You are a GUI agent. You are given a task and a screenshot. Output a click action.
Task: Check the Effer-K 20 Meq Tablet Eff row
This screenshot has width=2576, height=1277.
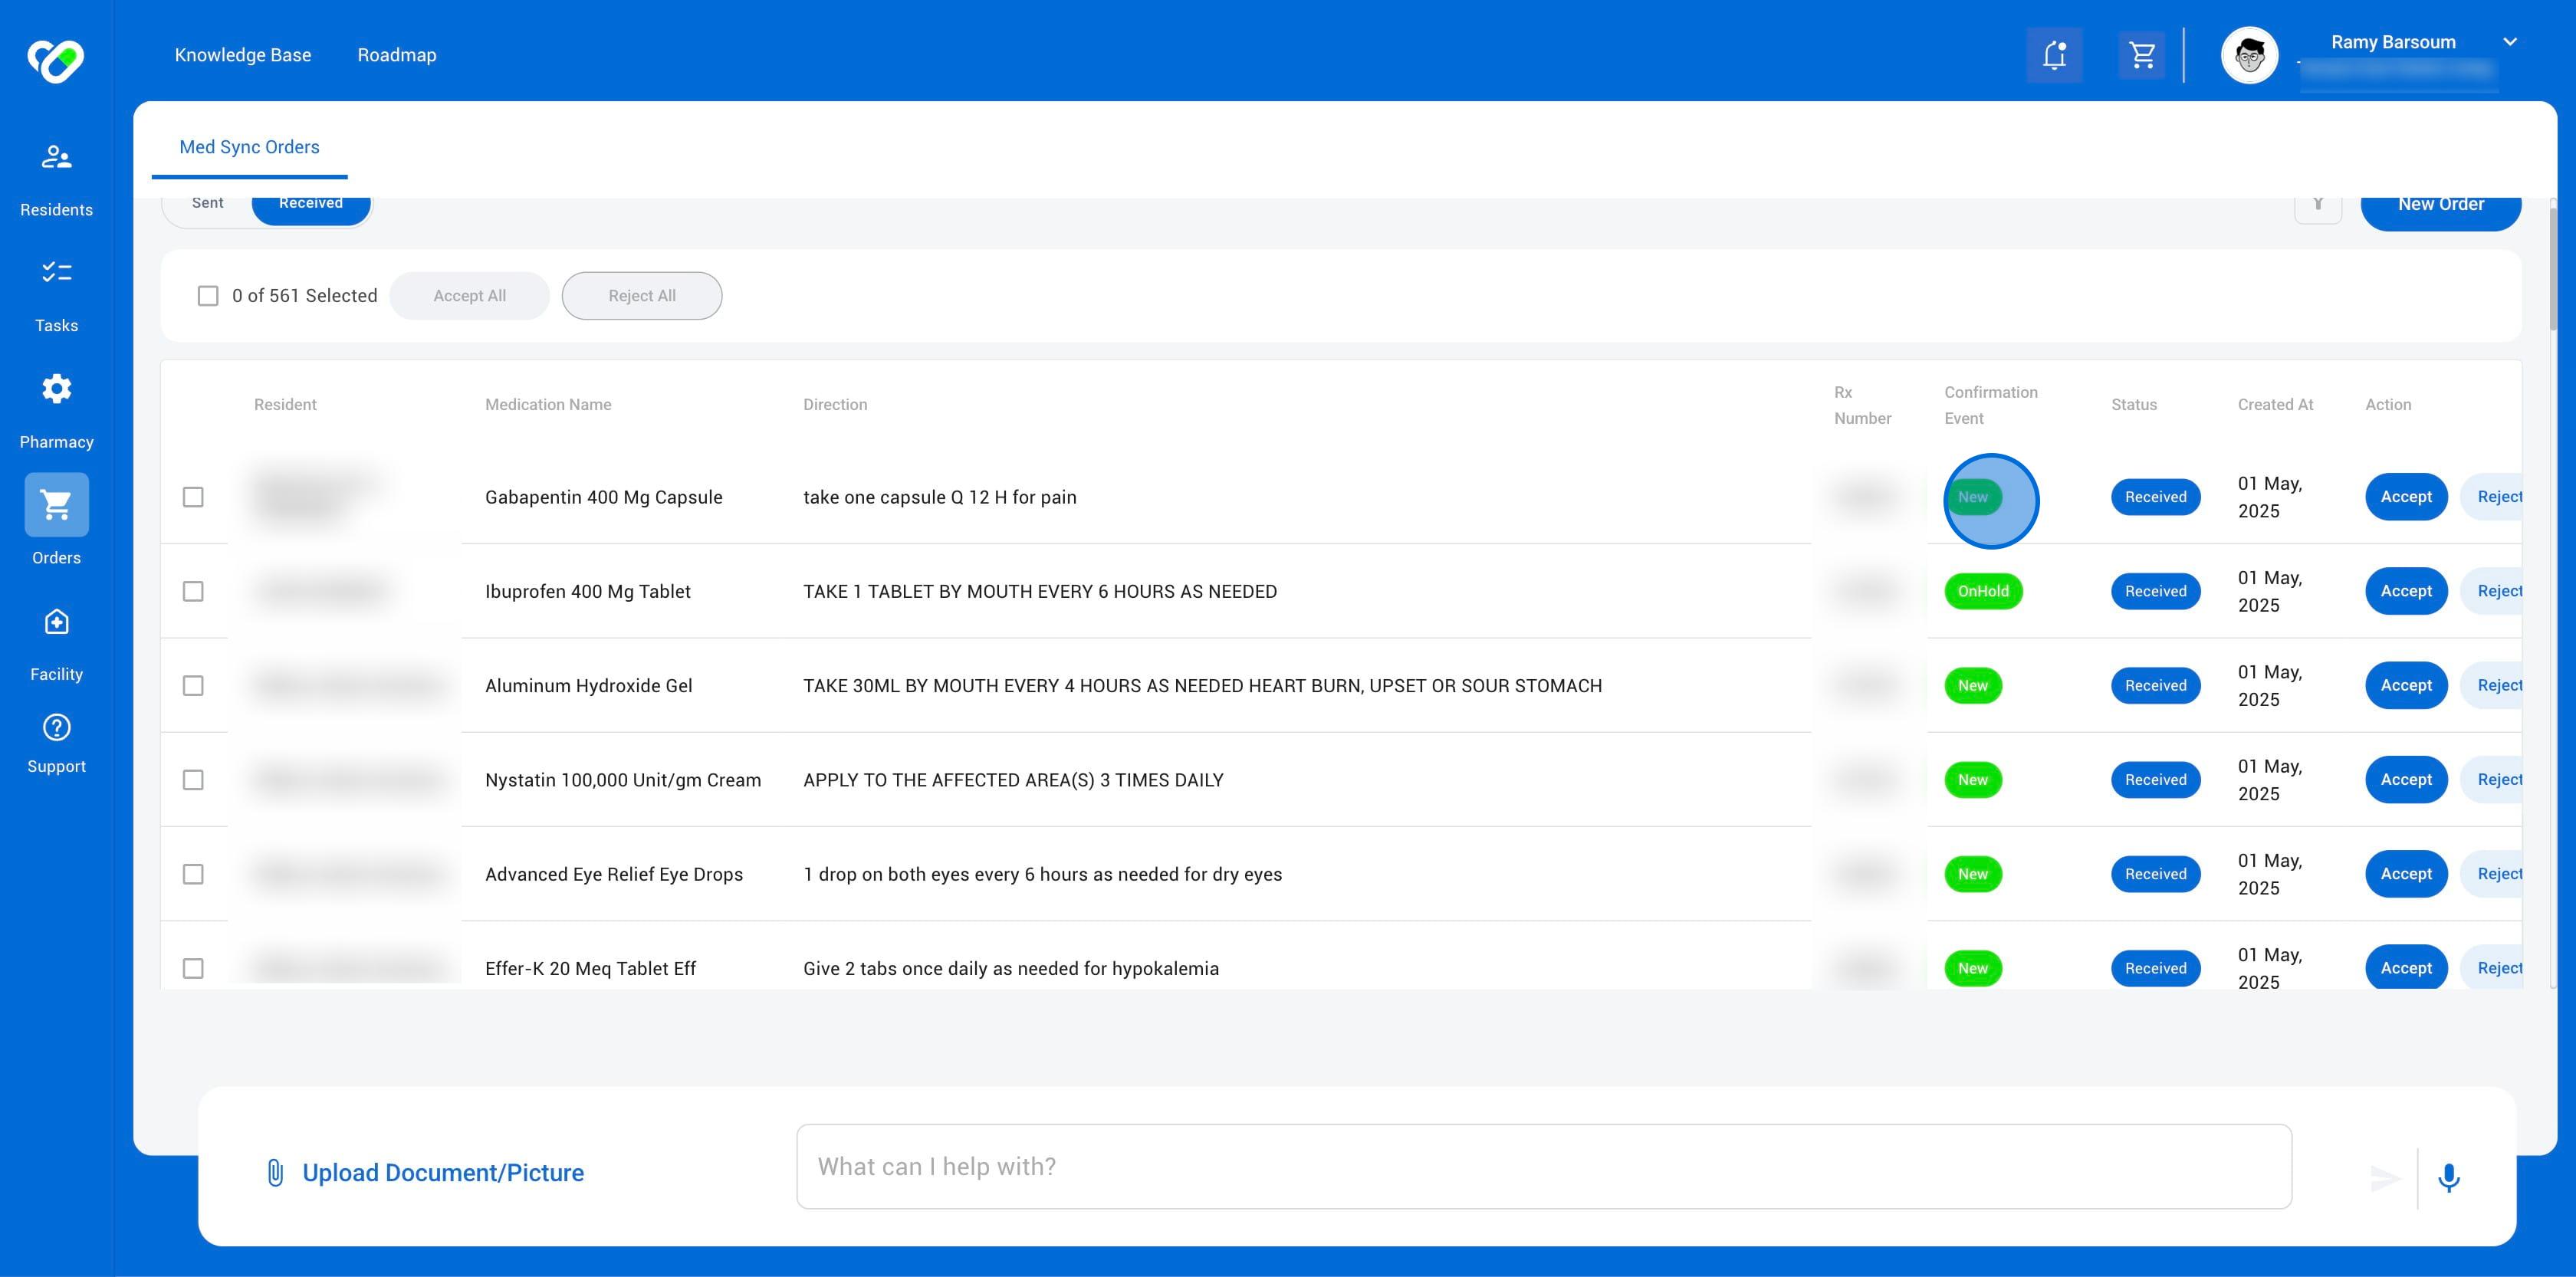193,968
